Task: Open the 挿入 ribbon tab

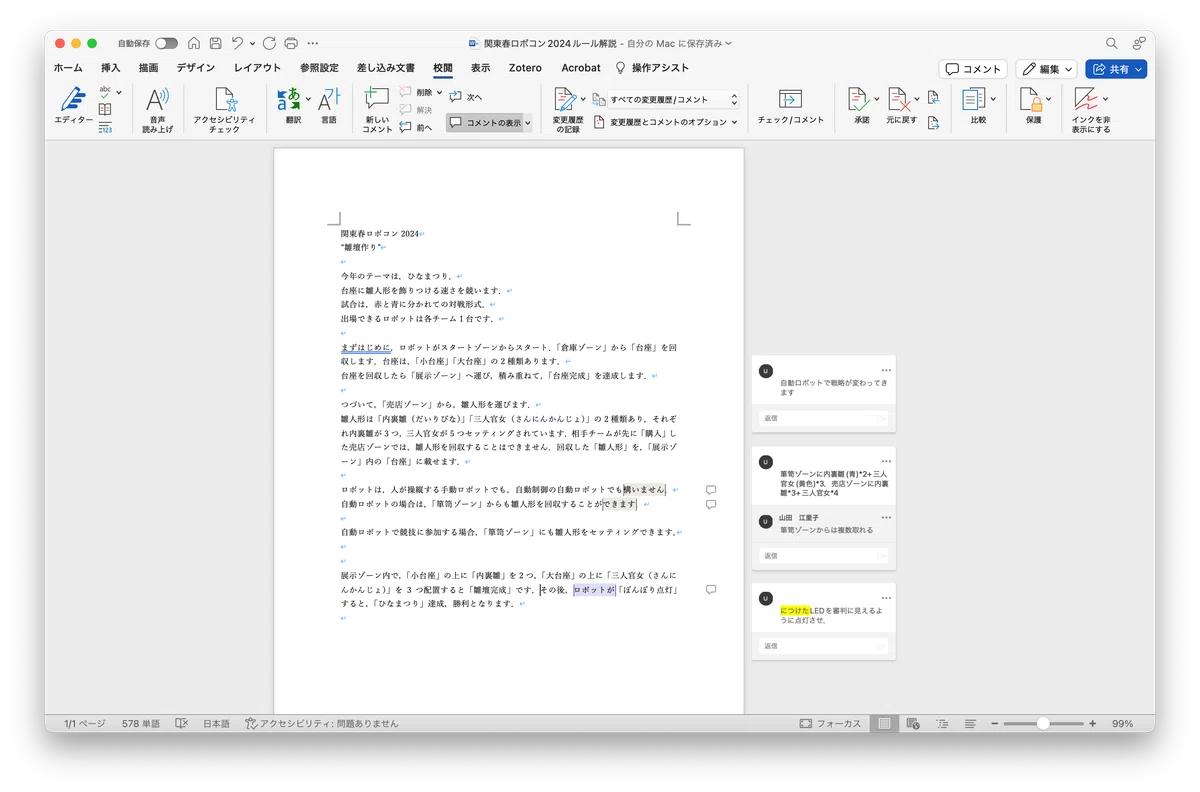Action: point(111,68)
